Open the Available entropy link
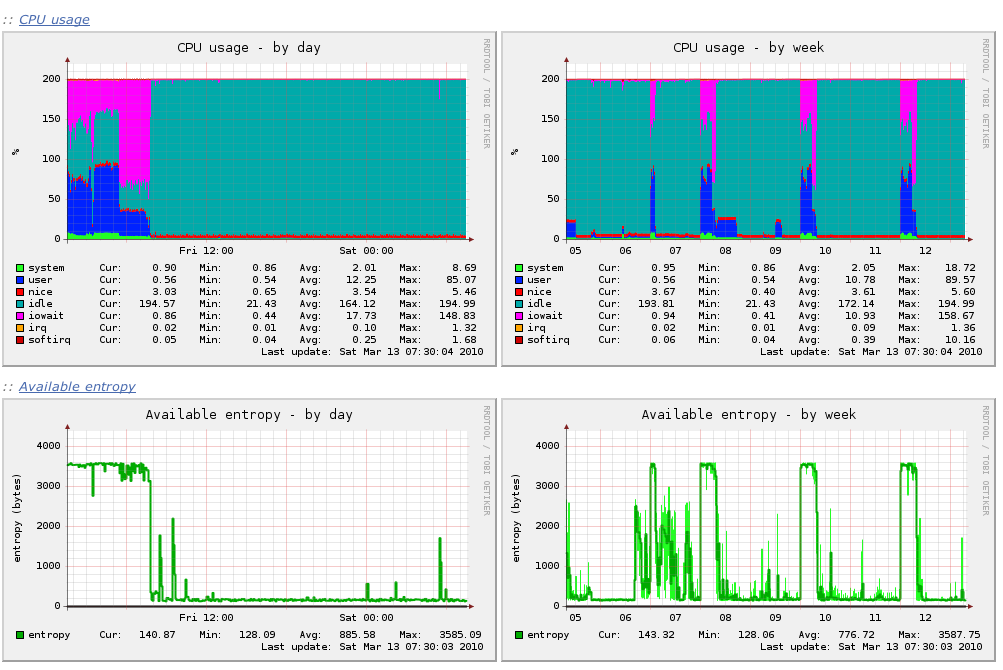 click(x=77, y=387)
